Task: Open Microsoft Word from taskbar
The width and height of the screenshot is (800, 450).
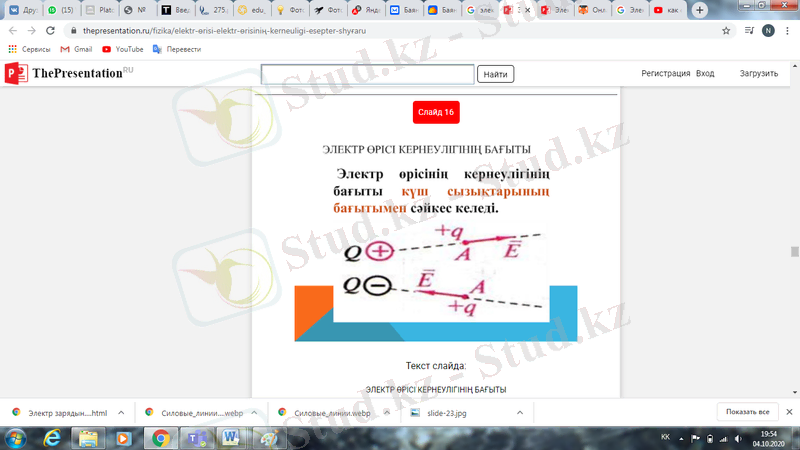Action: (232, 439)
